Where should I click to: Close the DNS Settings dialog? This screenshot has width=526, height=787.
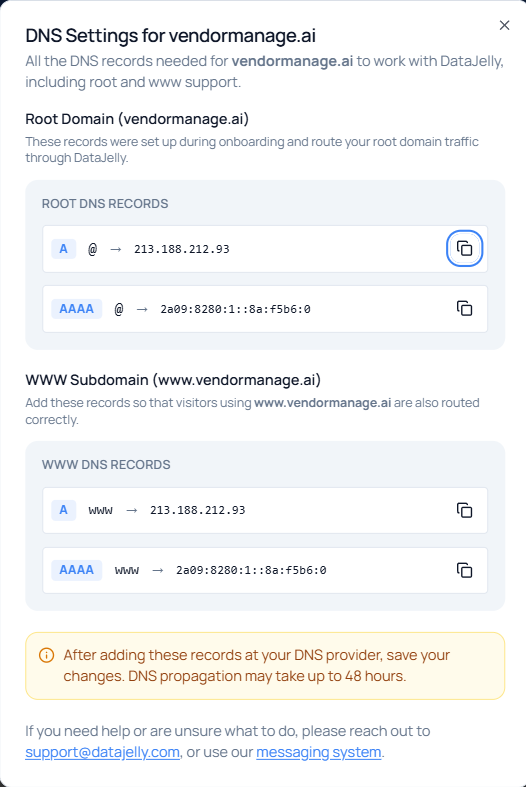pyautogui.click(x=504, y=25)
